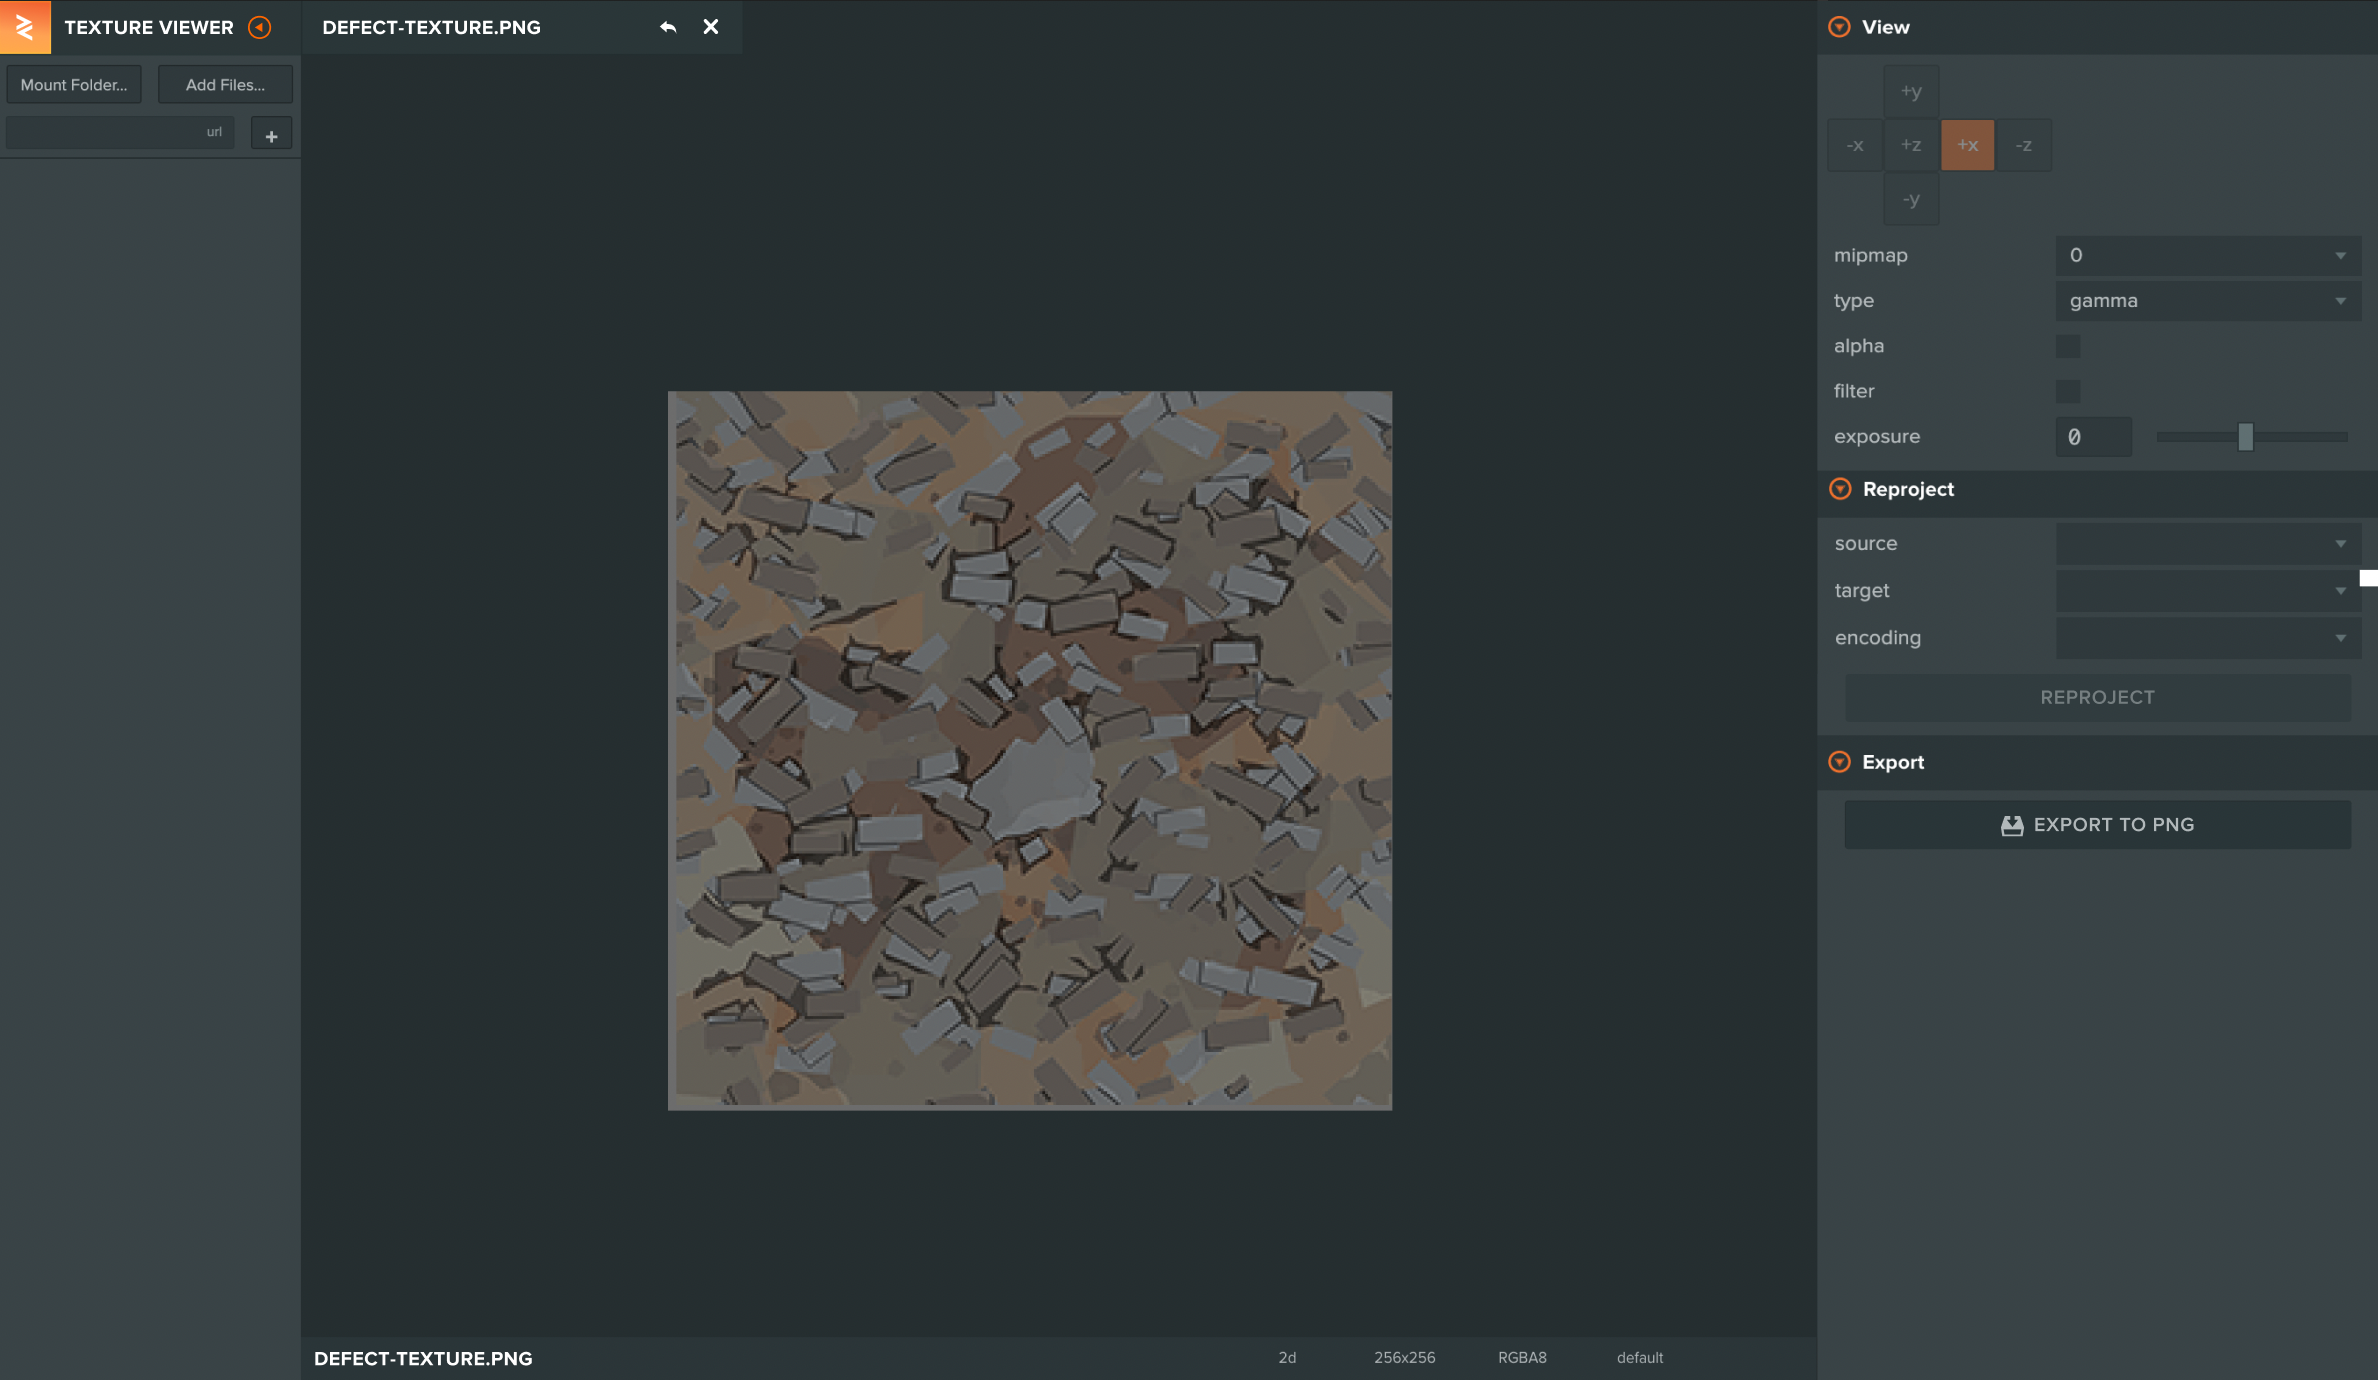2378x1380 pixels.
Task: Click the undo arrow on the texture tab
Action: pos(666,27)
